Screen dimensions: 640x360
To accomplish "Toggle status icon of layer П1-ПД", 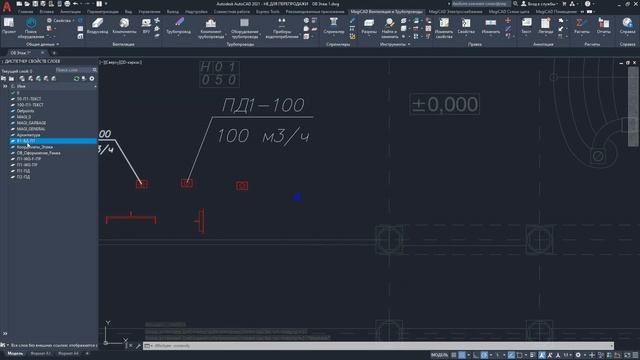I will (x=13, y=171).
